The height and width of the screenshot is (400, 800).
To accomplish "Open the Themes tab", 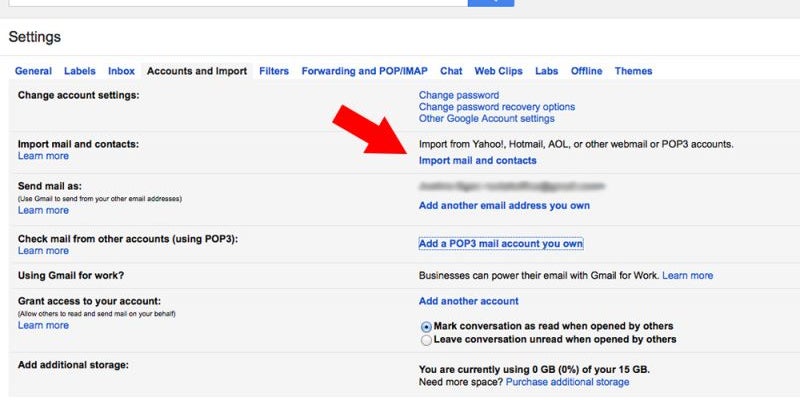I will pos(633,71).
